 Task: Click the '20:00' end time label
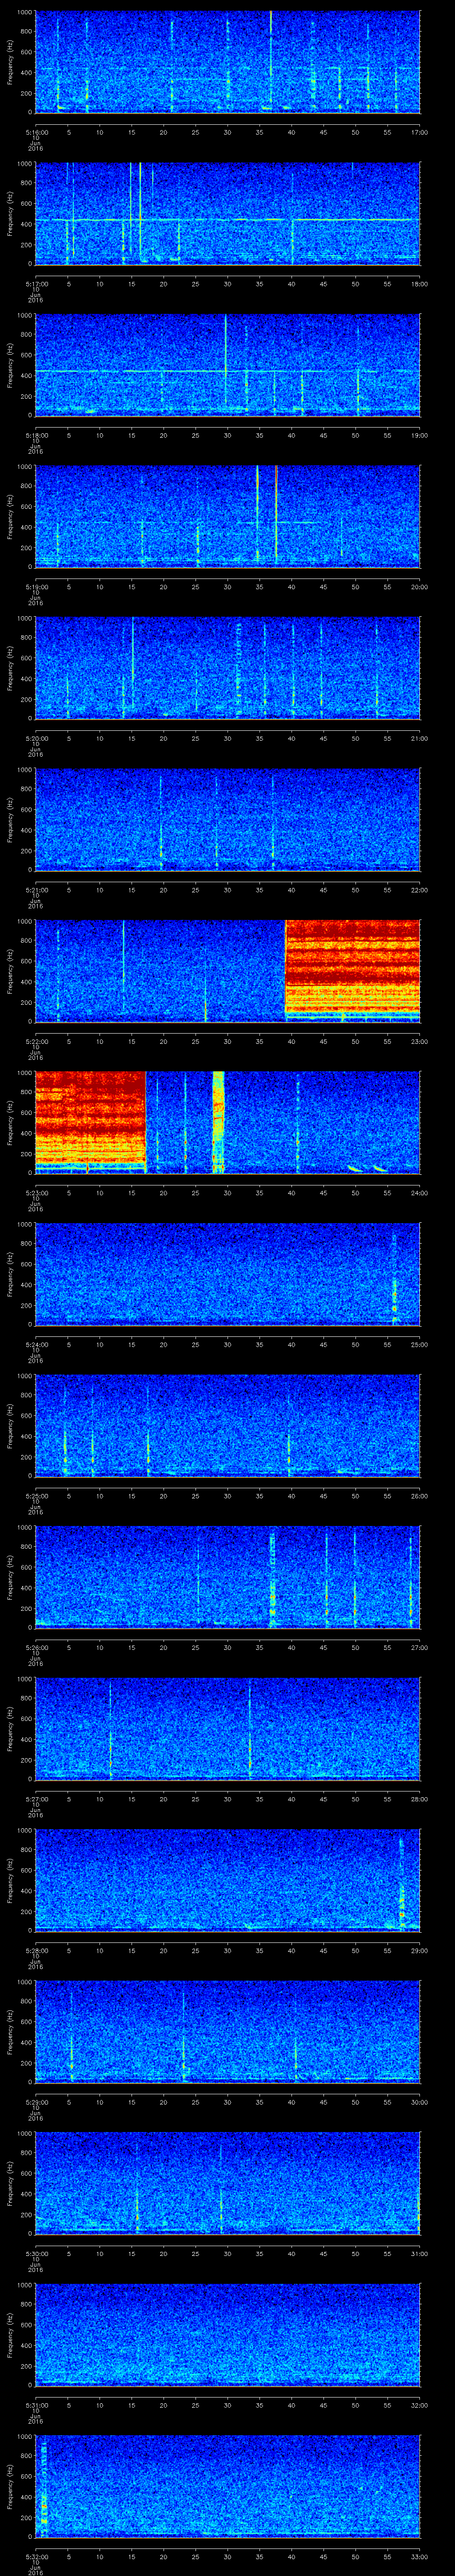(x=419, y=586)
